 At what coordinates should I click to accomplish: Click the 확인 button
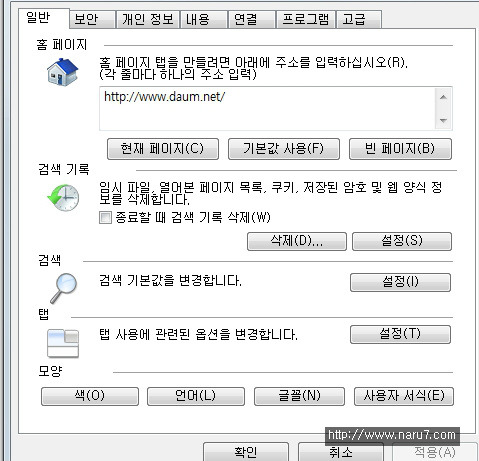[x=246, y=452]
